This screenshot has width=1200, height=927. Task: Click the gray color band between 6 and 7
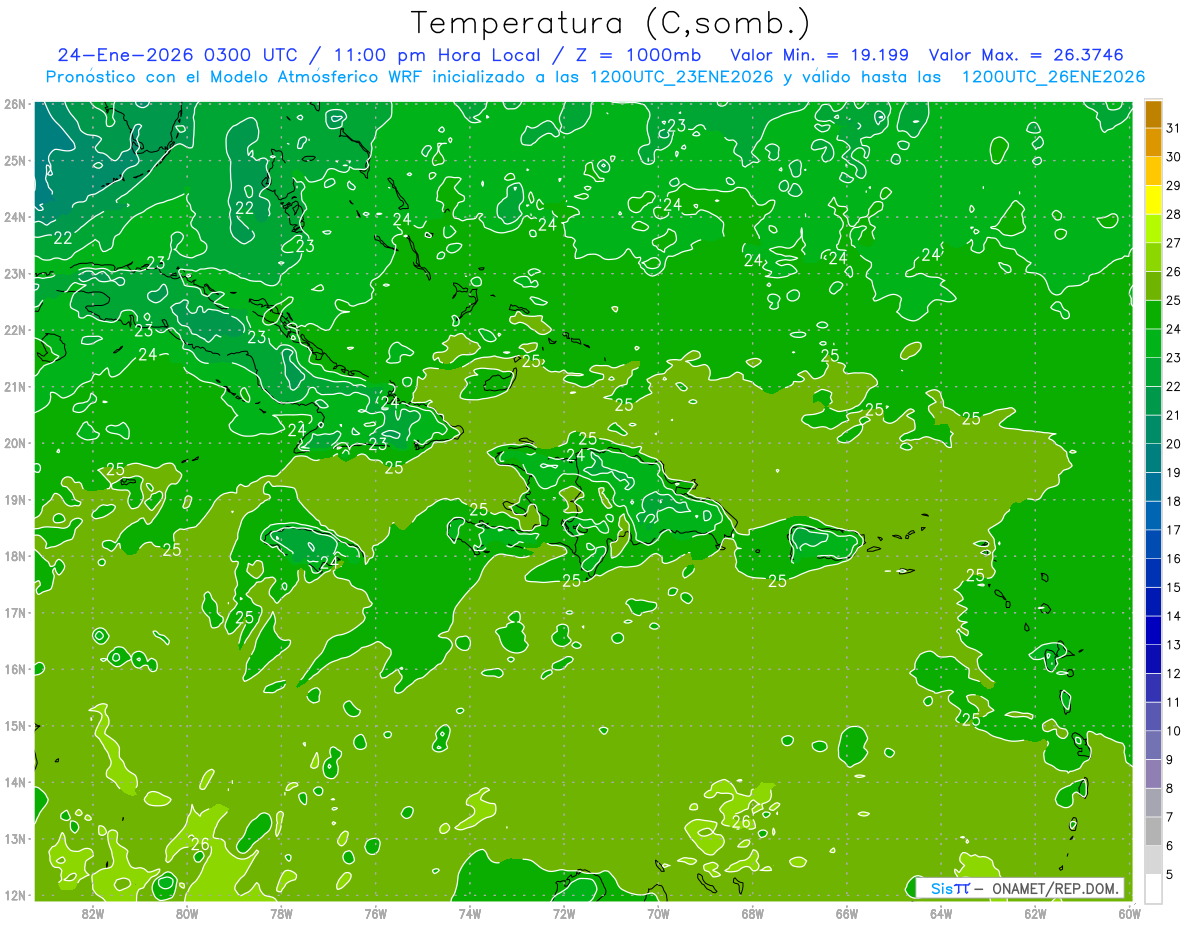(1153, 831)
